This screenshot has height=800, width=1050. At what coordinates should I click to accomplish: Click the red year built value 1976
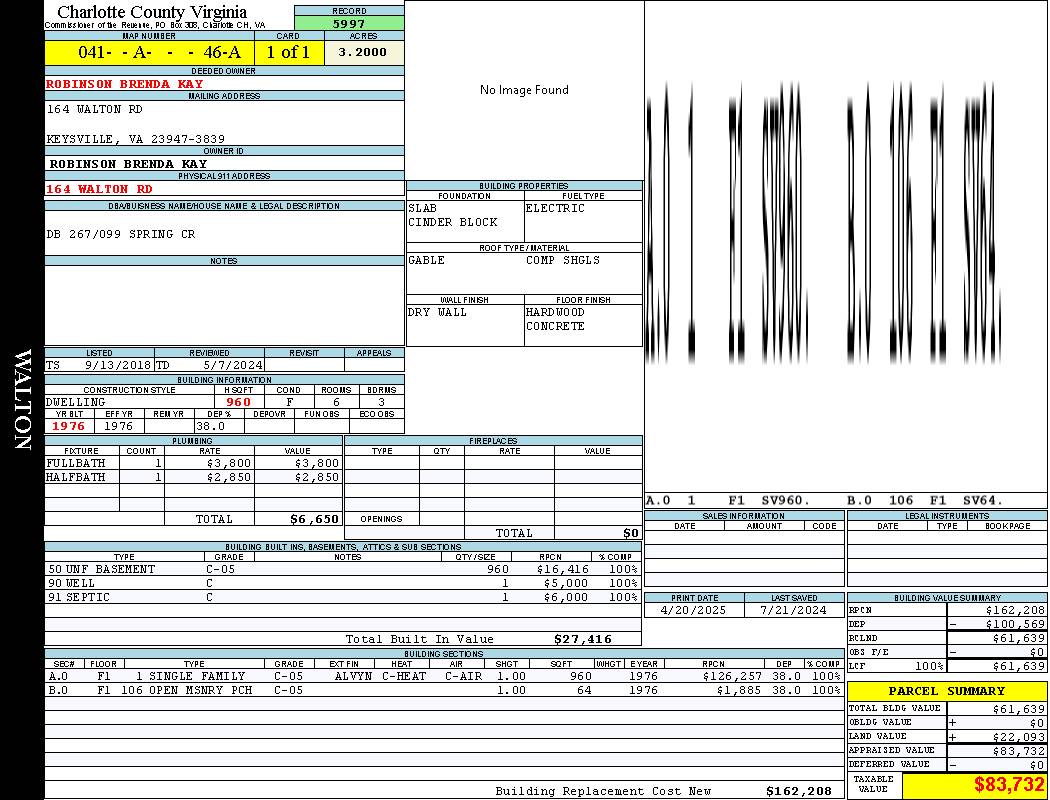69,426
